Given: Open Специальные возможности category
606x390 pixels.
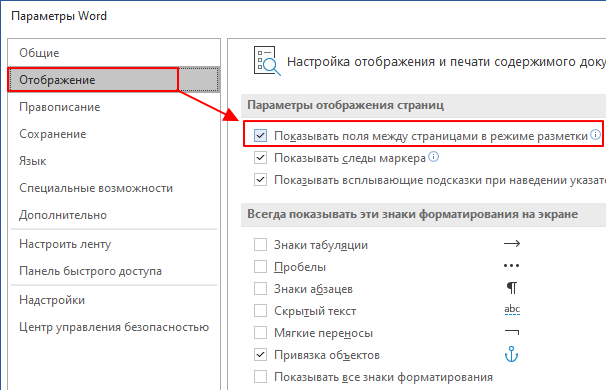Looking at the screenshot, I should point(114,188).
